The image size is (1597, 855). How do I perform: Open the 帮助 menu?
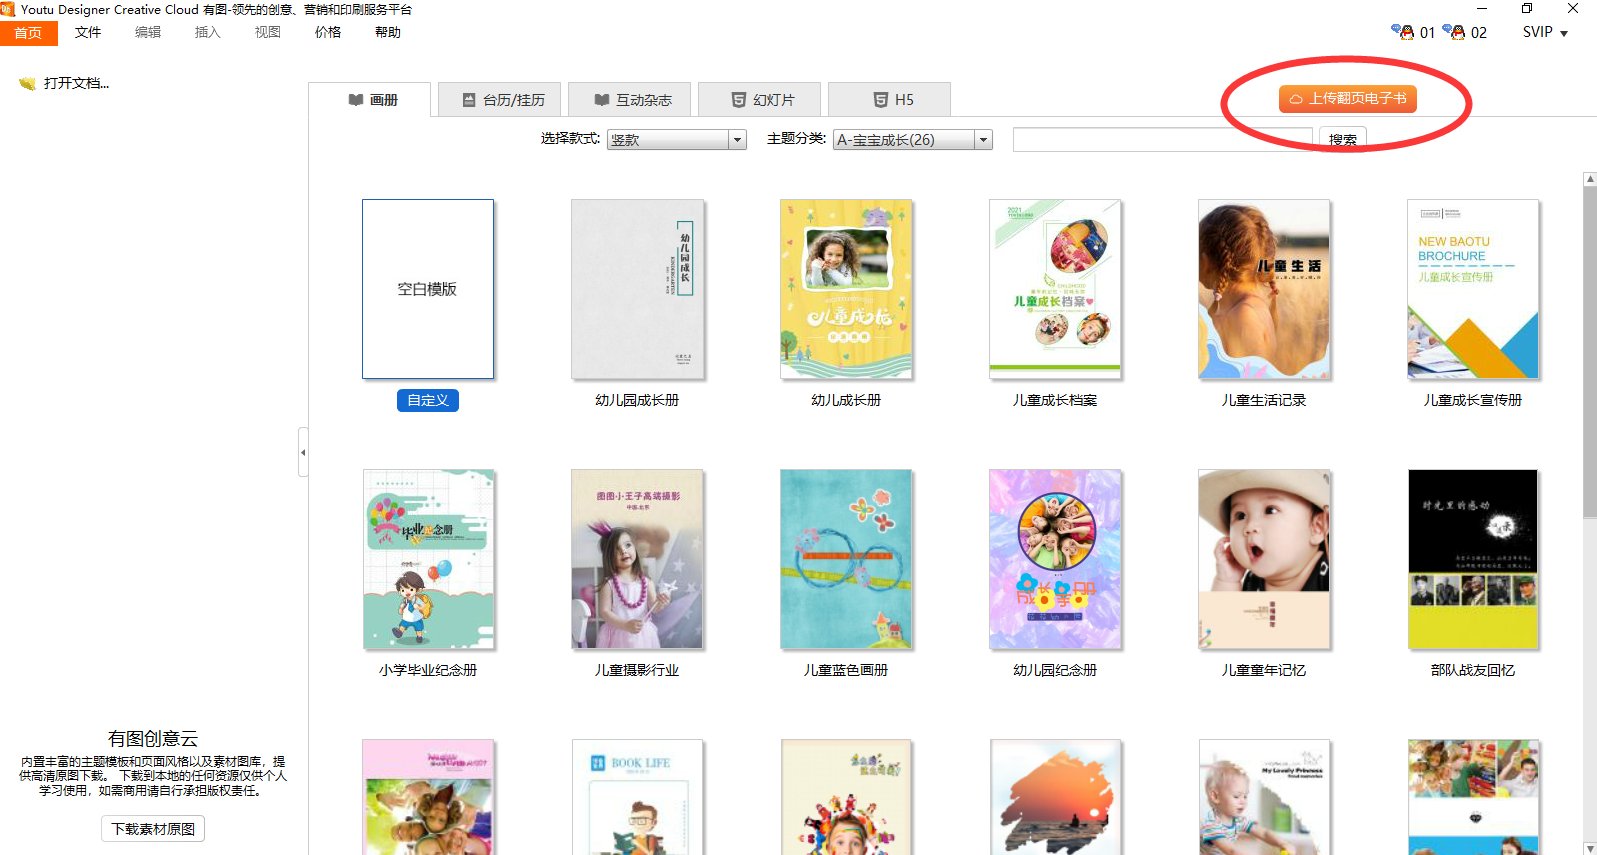click(388, 32)
